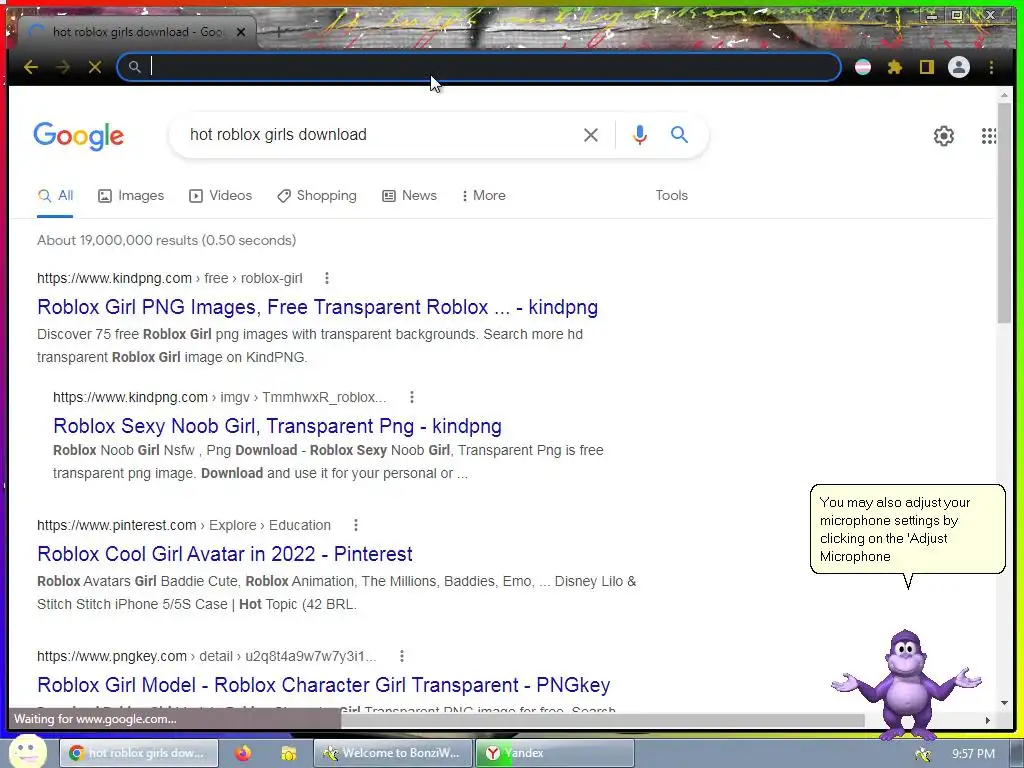Click 'About 19,000,000 results' text
Image resolution: width=1024 pixels, height=768 pixels.
(x=167, y=240)
